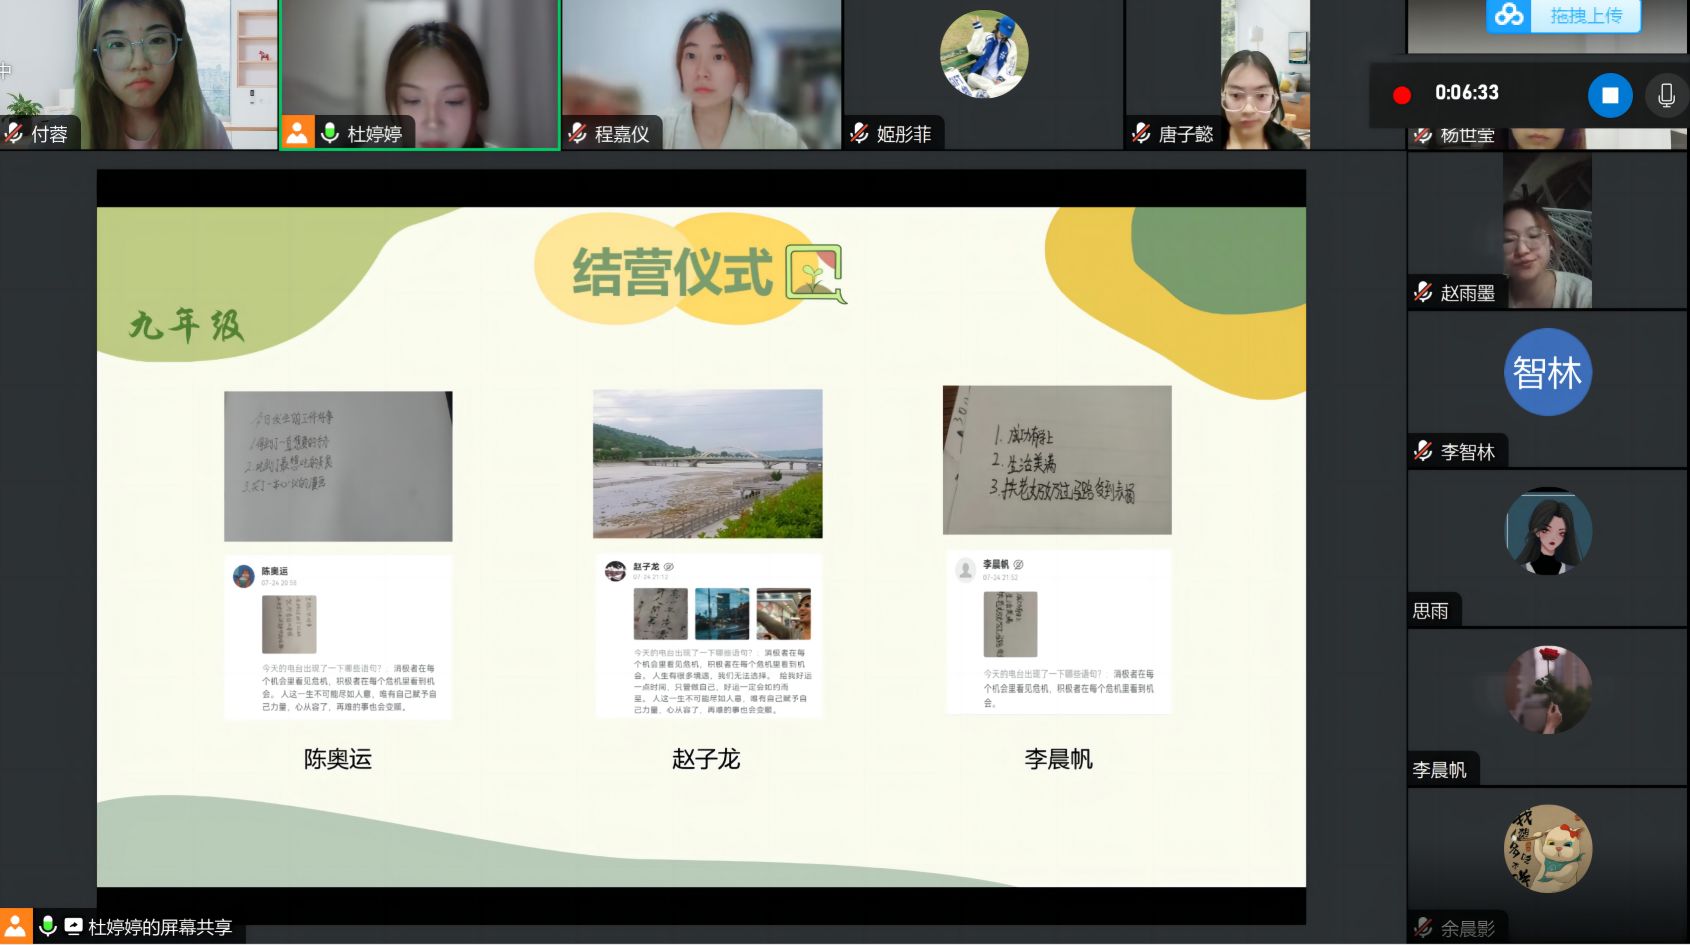The image size is (1690, 945).
Task: Toggle the microphone in the recording widget
Action: (1666, 95)
